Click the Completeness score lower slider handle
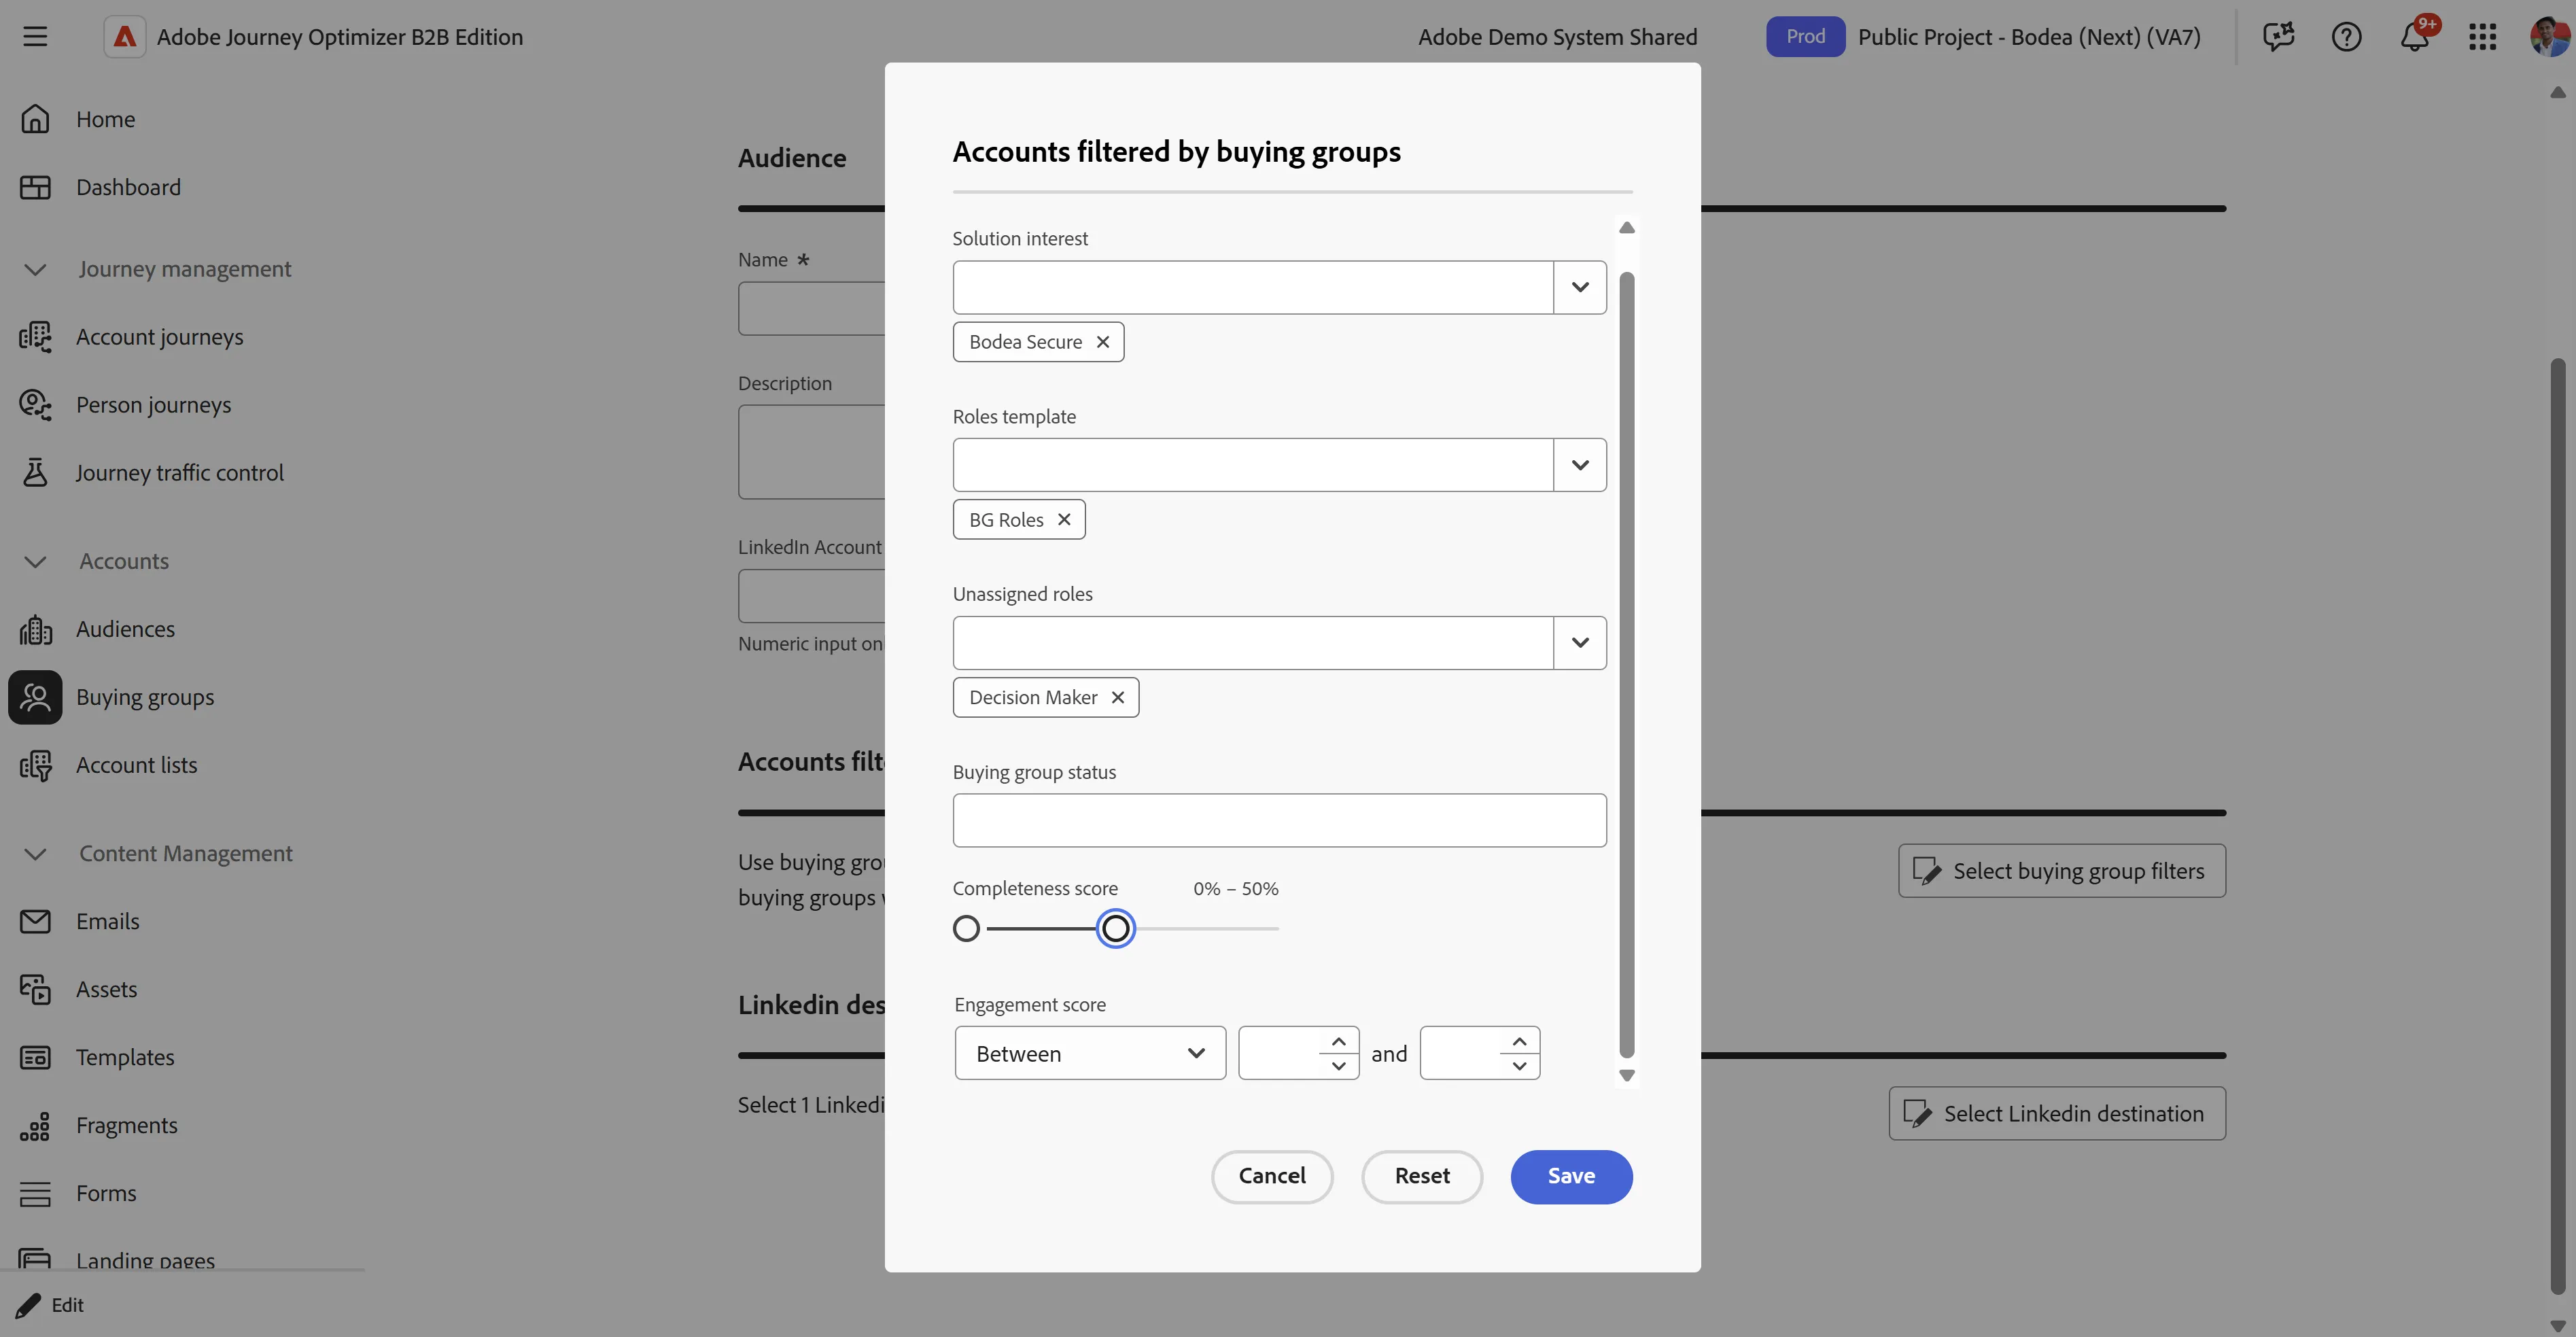The width and height of the screenshot is (2576, 1337). [966, 928]
